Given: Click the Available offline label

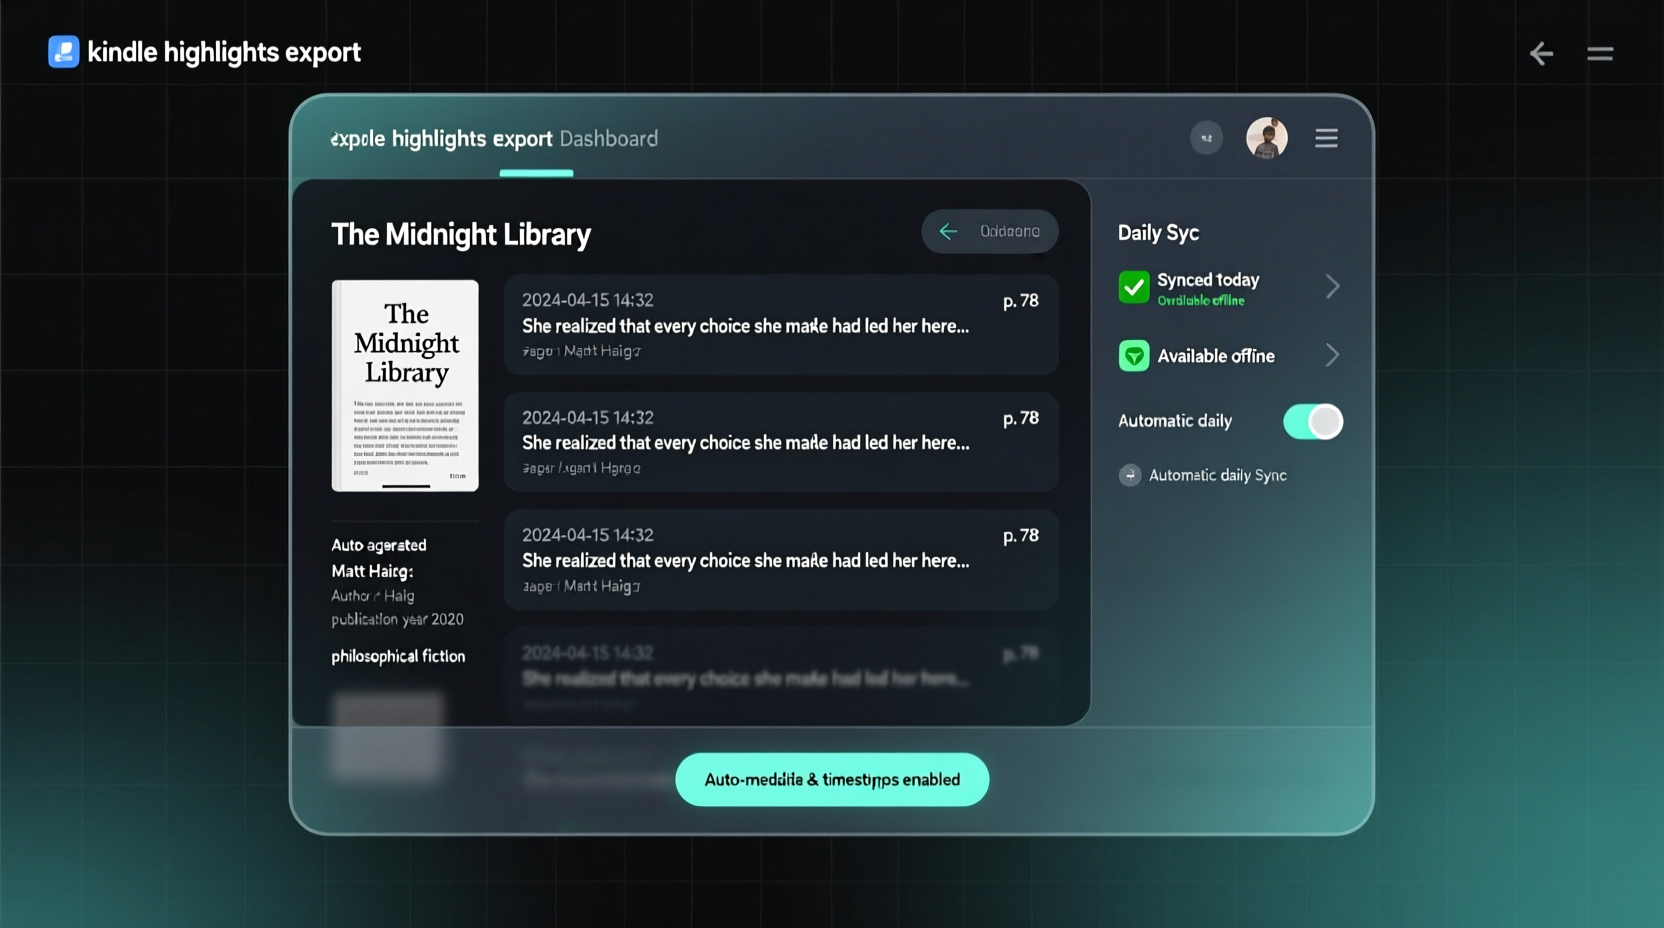Looking at the screenshot, I should [x=1216, y=356].
